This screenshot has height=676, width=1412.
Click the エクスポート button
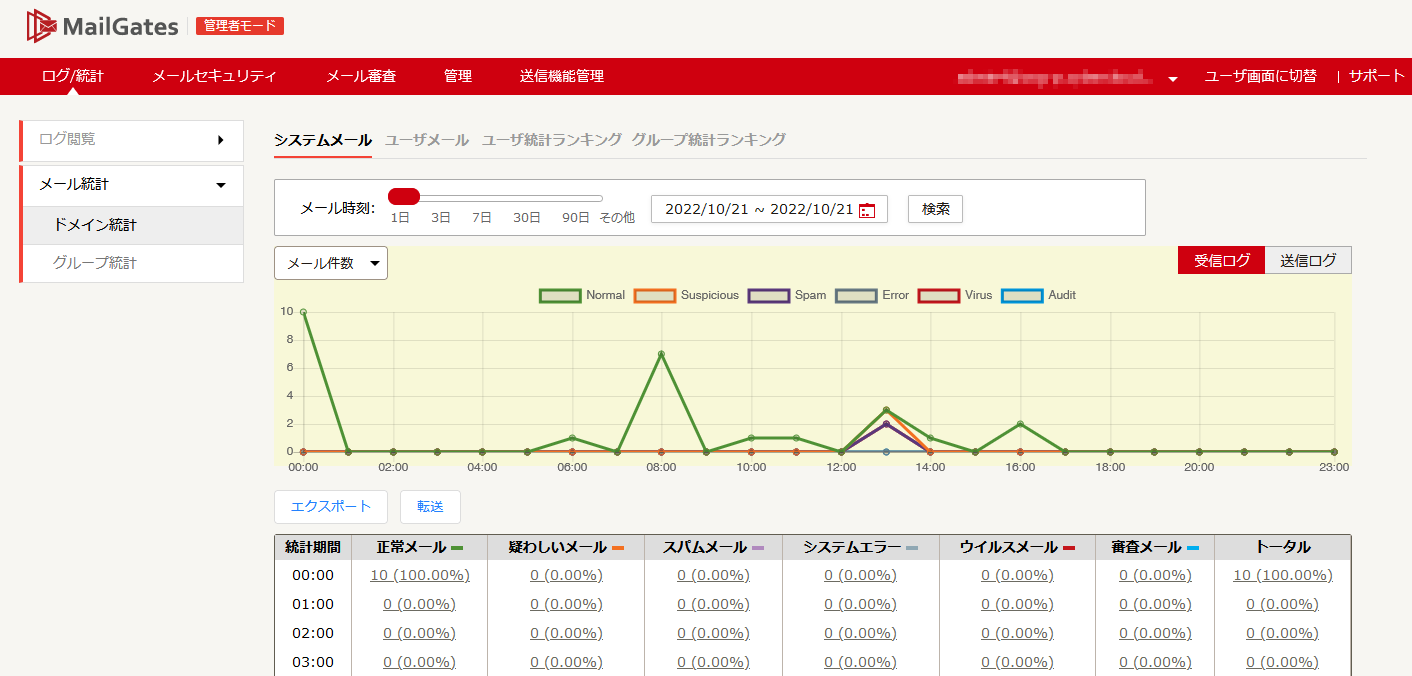[x=330, y=506]
